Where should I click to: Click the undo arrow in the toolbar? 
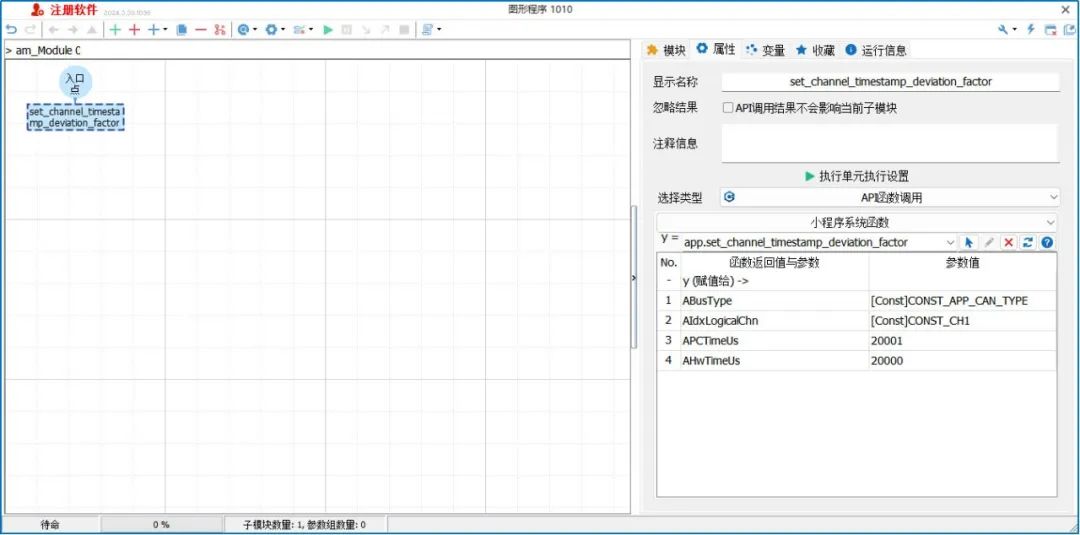pyautogui.click(x=11, y=30)
